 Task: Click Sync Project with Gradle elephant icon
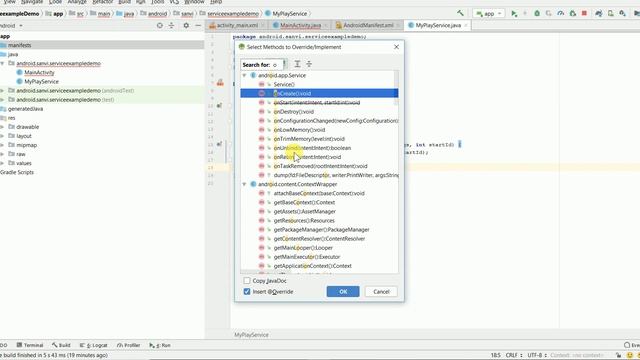[x=599, y=13]
